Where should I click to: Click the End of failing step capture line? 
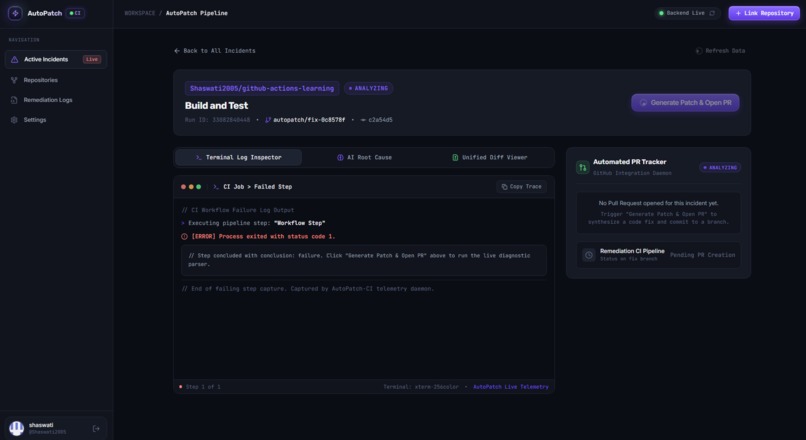308,288
